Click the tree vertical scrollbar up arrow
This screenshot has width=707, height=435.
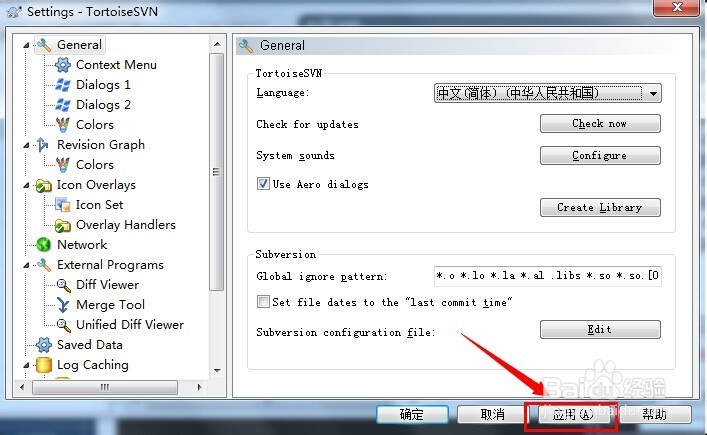[x=217, y=44]
